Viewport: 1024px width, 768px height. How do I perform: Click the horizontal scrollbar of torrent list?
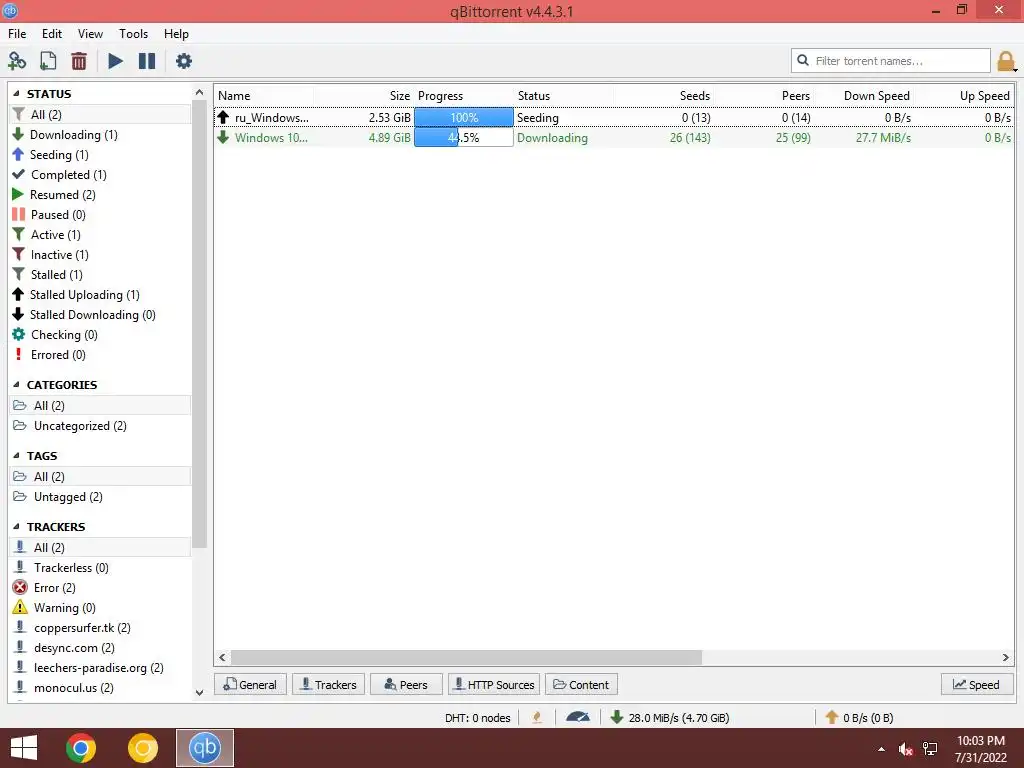click(466, 658)
